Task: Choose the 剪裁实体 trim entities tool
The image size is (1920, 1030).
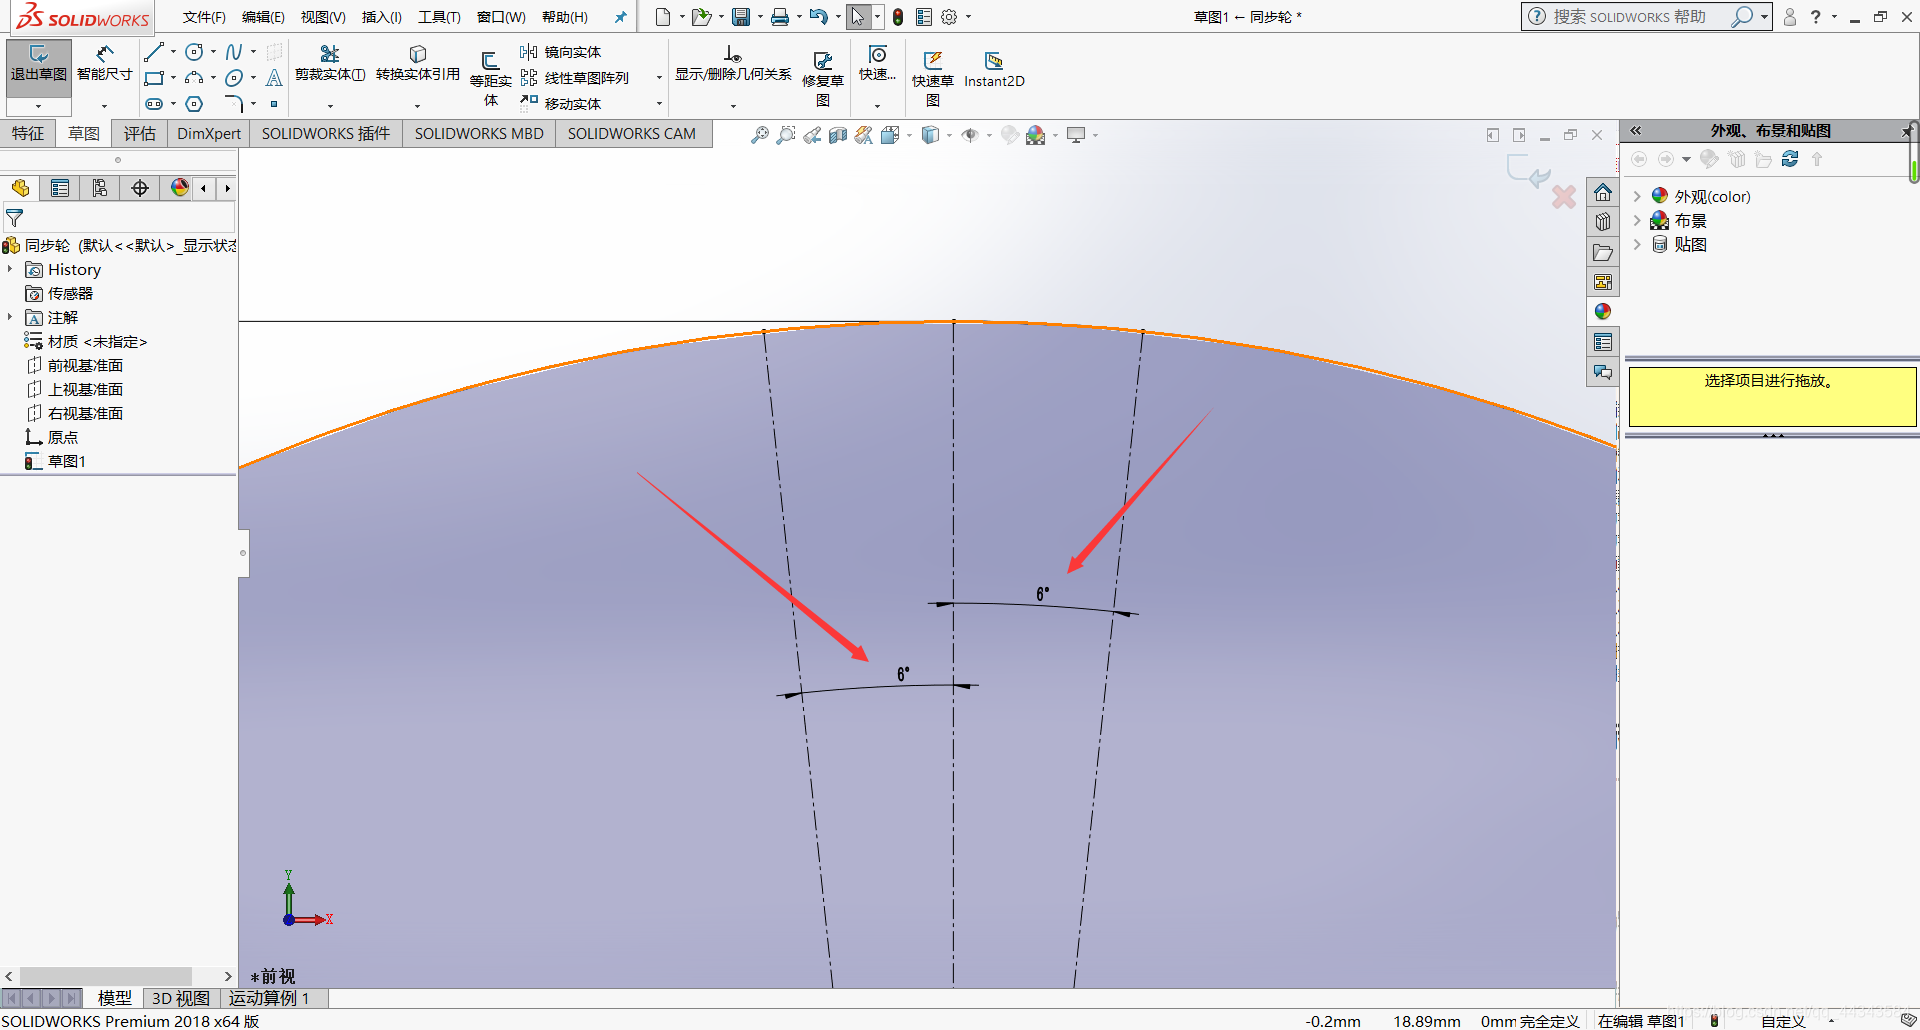Action: click(x=329, y=63)
